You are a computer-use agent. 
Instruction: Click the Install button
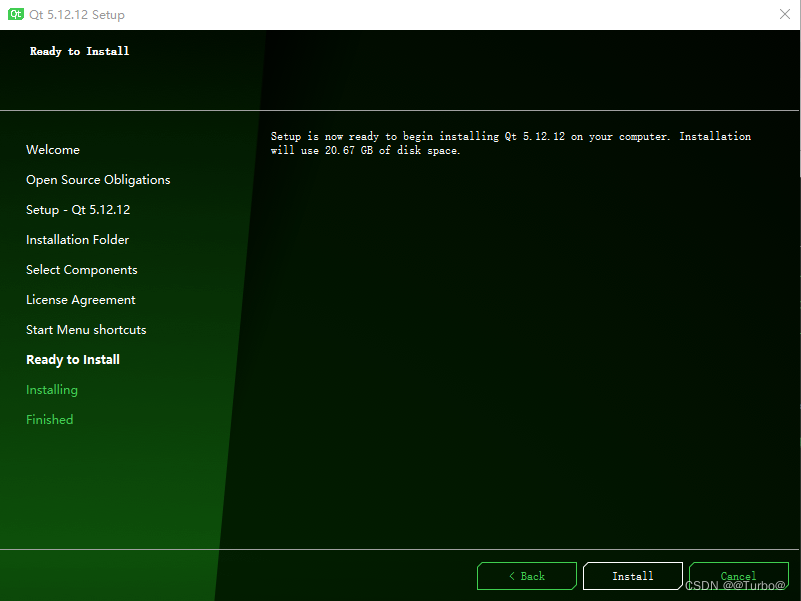(x=632, y=576)
